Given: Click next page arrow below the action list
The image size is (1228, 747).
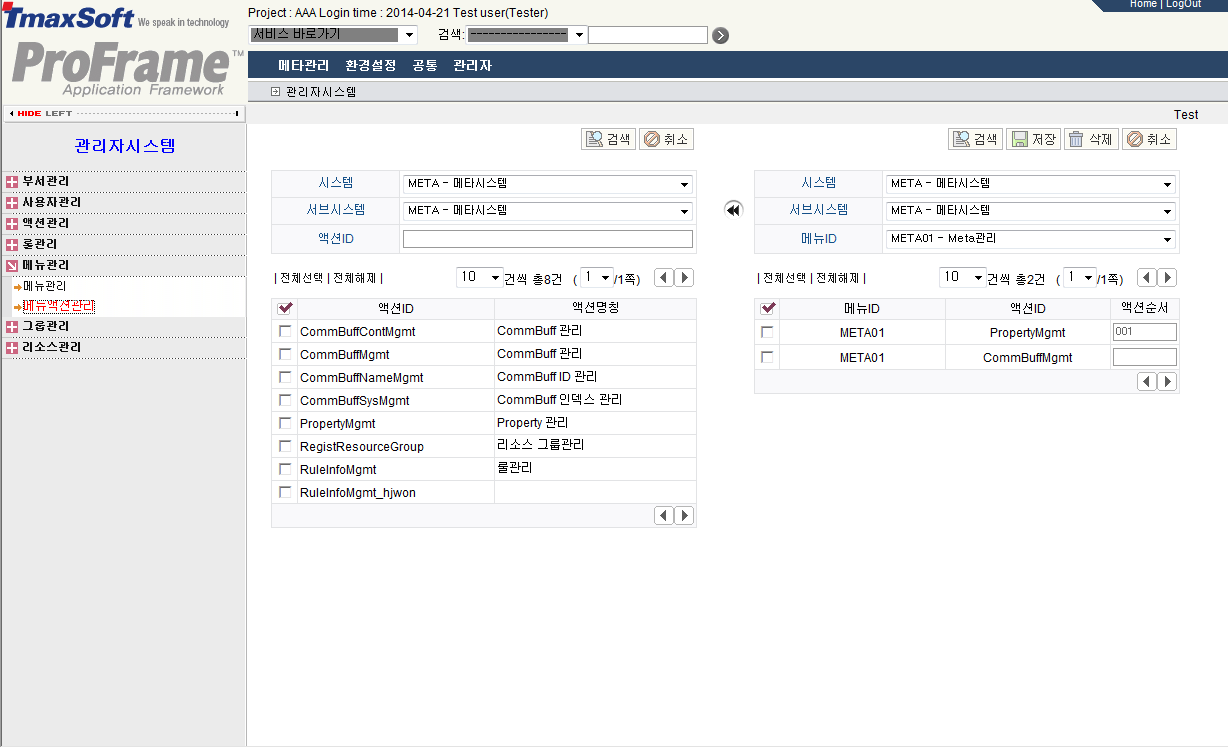Looking at the screenshot, I should click(683, 515).
